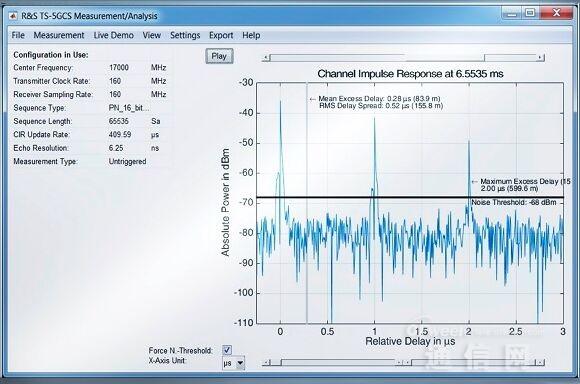580x384 pixels.
Task: Open the File menu
Action: point(18,35)
